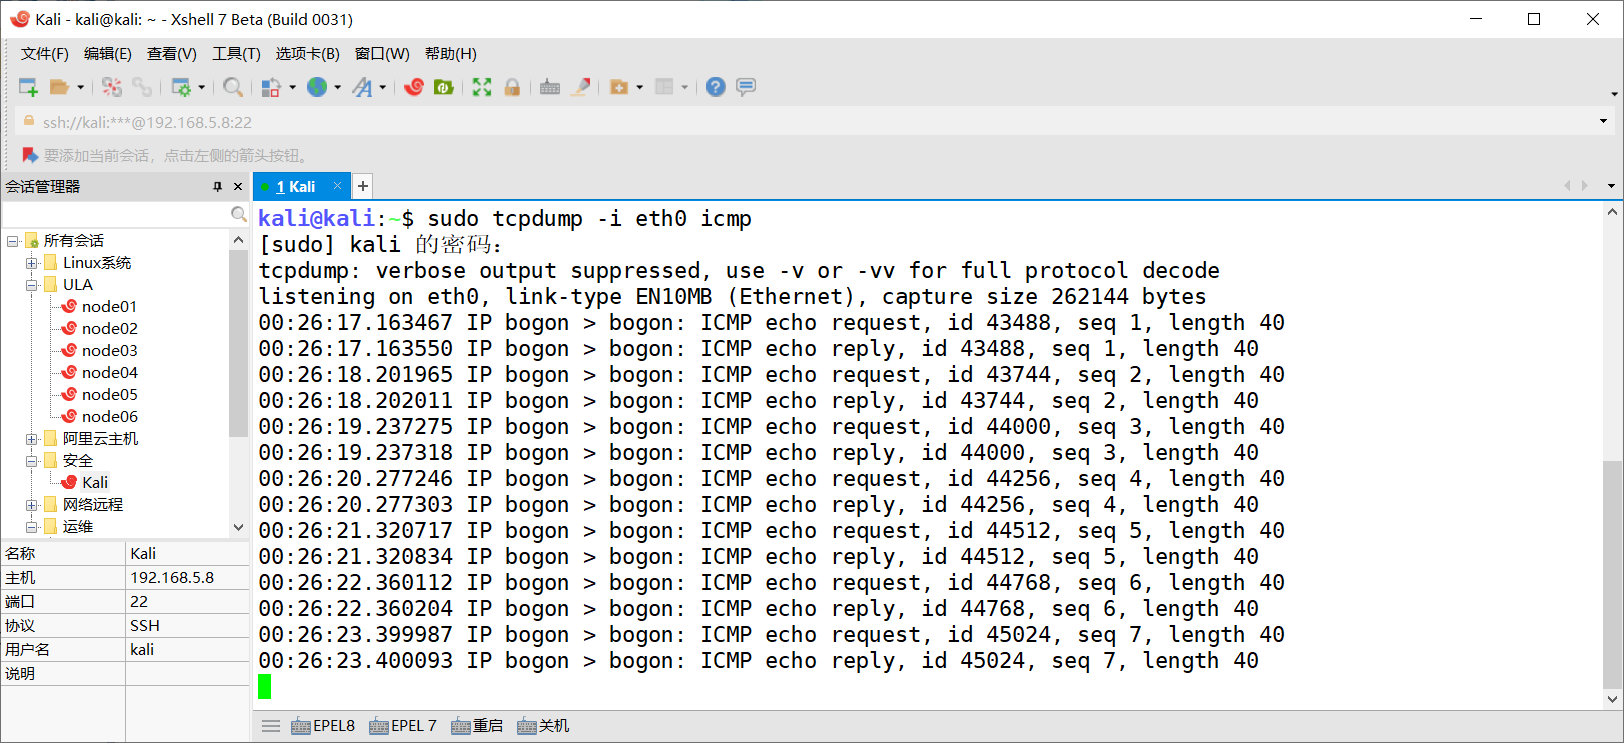This screenshot has width=1624, height=743.
Task: Open dropdown beside globe encoding icon
Action: (x=338, y=87)
